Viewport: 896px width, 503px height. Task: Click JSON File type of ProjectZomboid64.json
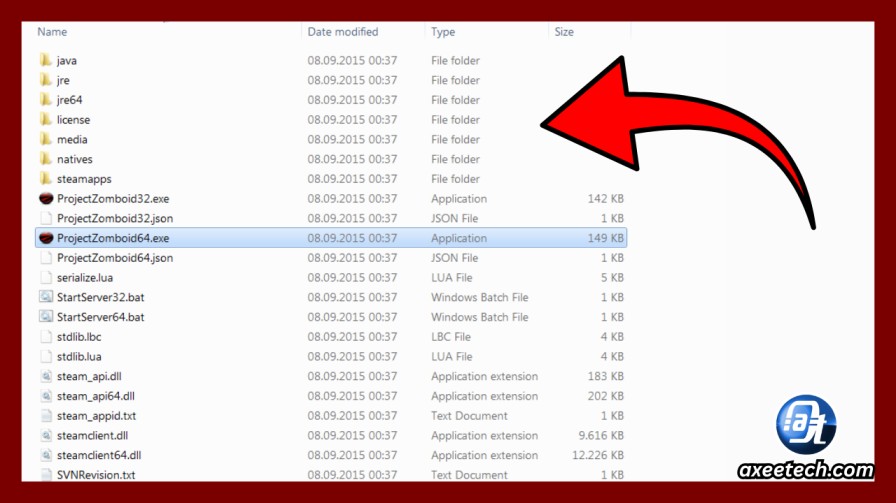point(454,258)
